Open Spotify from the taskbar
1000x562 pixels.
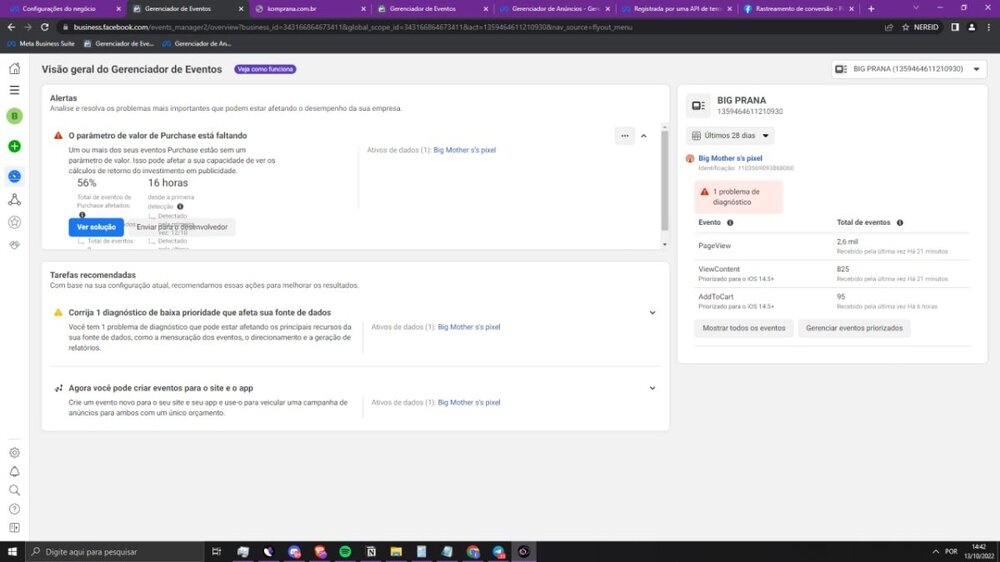click(x=345, y=551)
